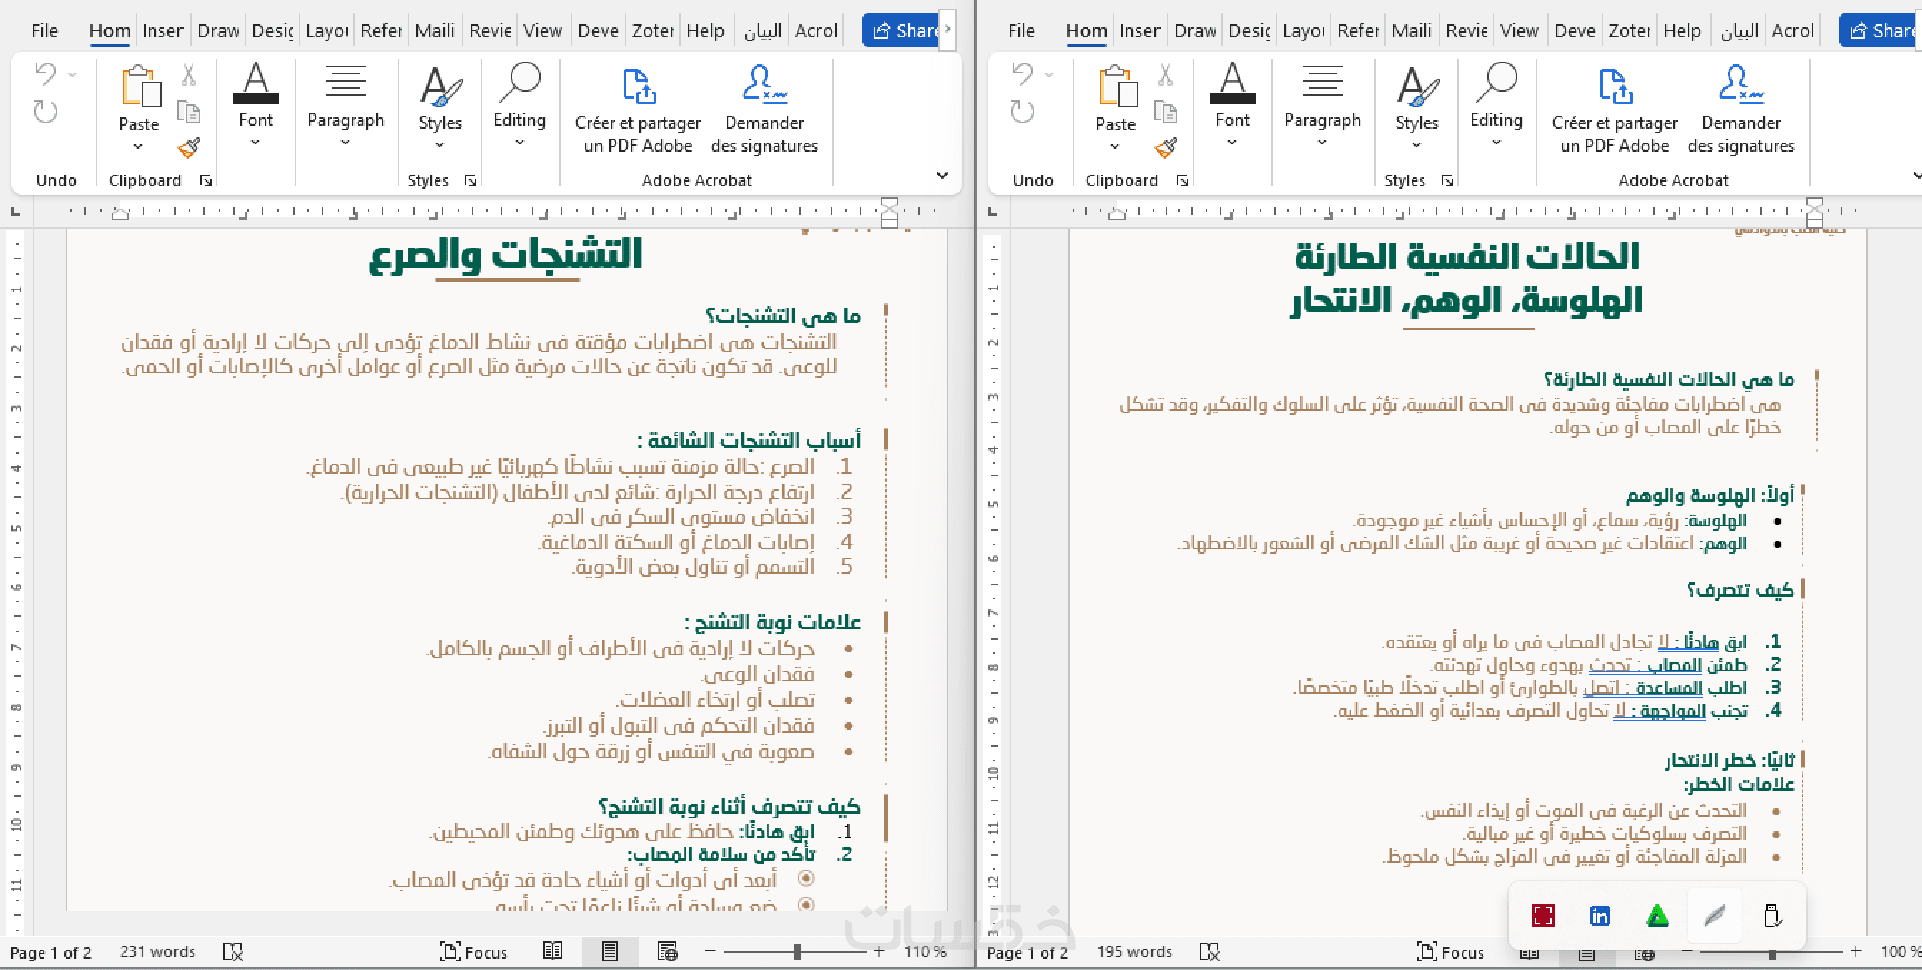Switch to the Draw tab in the left window
The width and height of the screenshot is (1922, 970).
(x=218, y=31)
